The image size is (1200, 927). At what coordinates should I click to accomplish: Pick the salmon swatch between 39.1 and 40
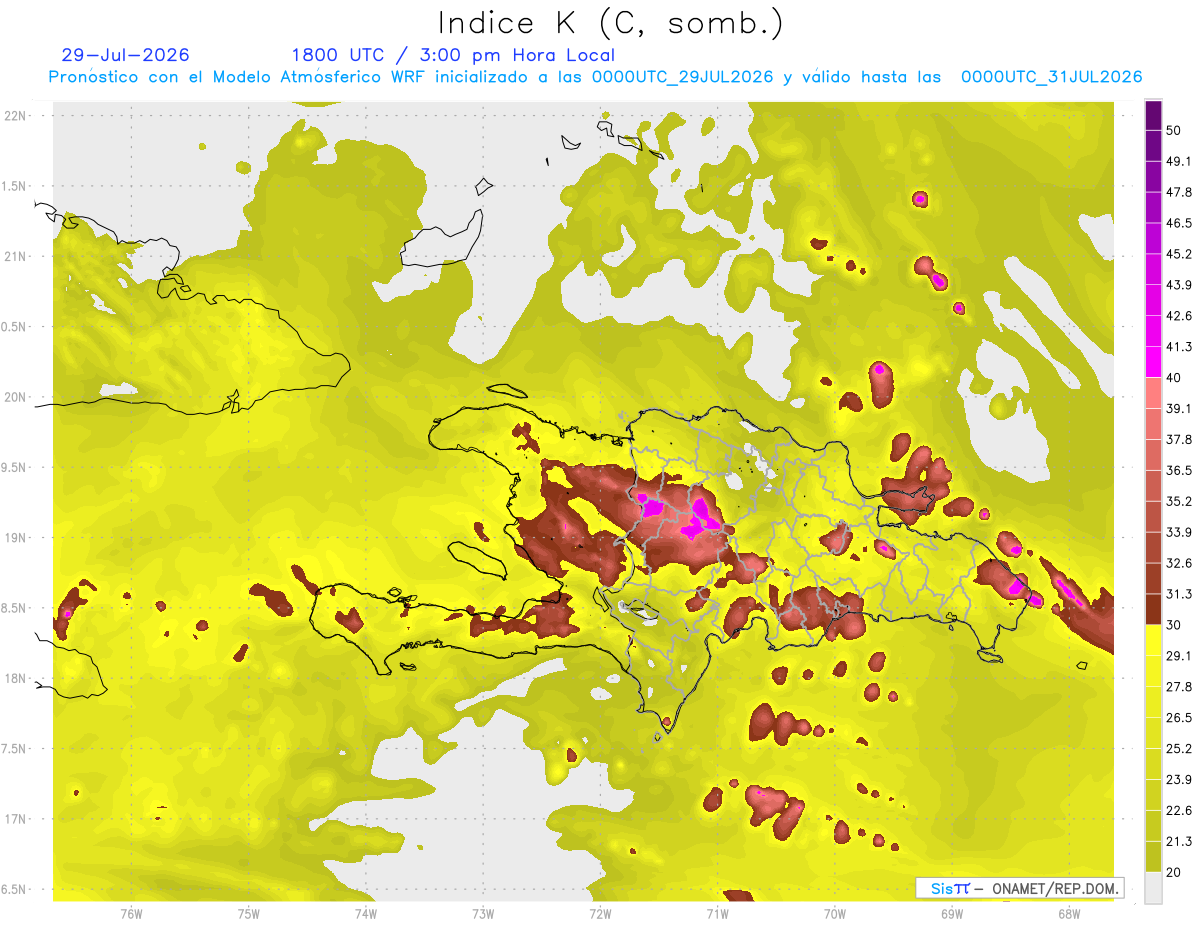pos(1153,393)
